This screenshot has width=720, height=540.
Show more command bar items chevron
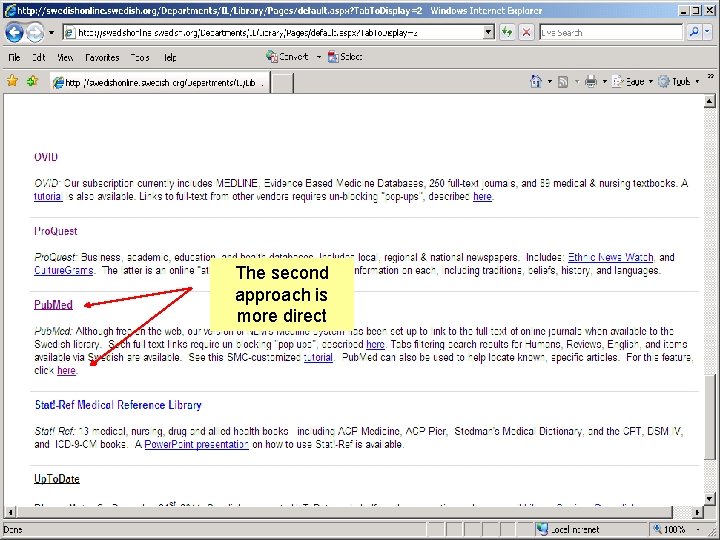pyautogui.click(x=710, y=77)
